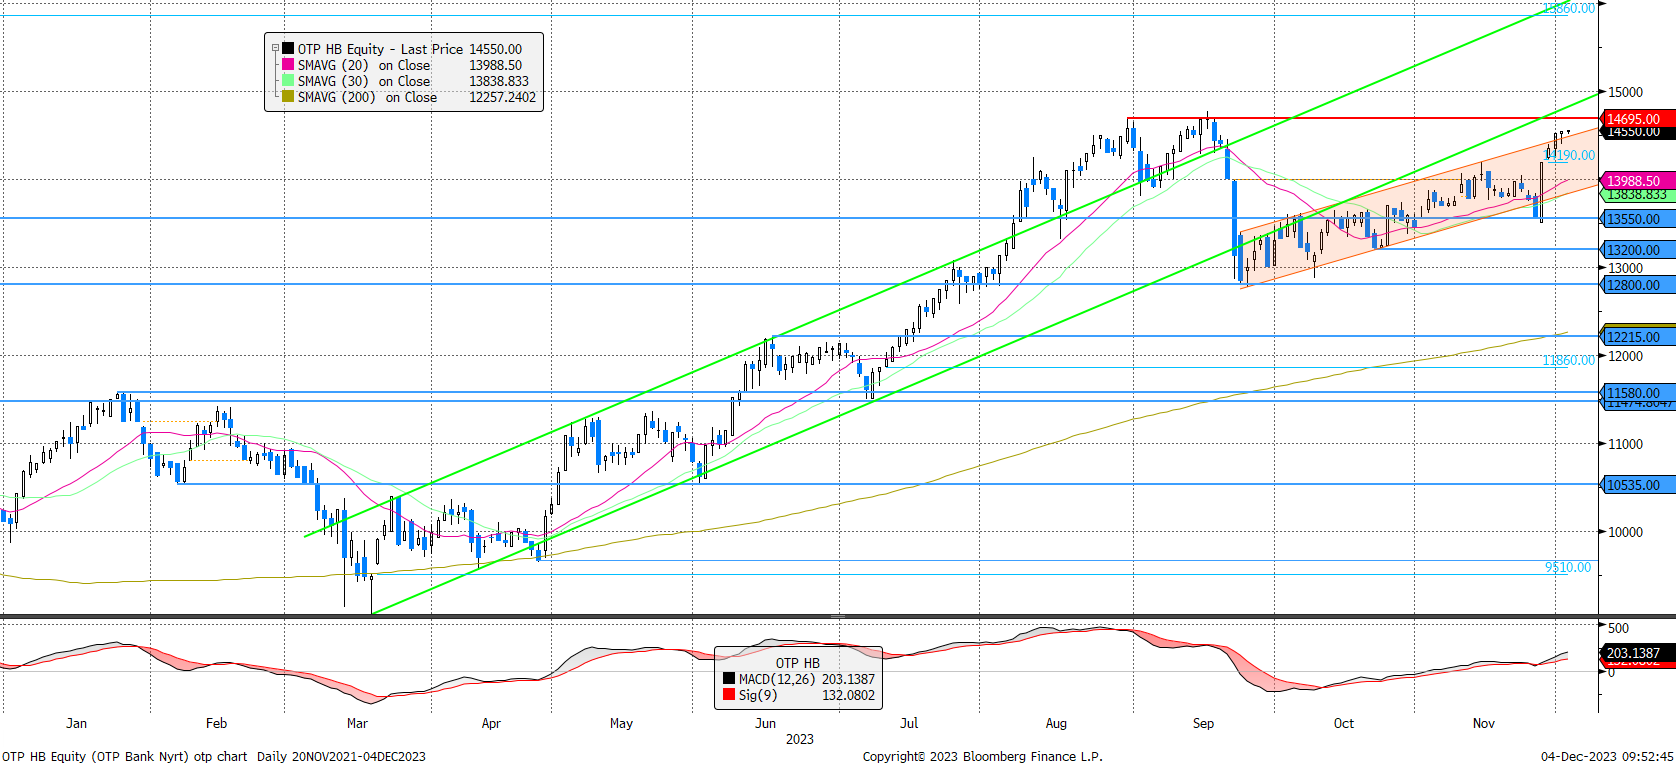Select the blue 13550.00 level label
The height and width of the screenshot is (765, 1676).
[1637, 219]
